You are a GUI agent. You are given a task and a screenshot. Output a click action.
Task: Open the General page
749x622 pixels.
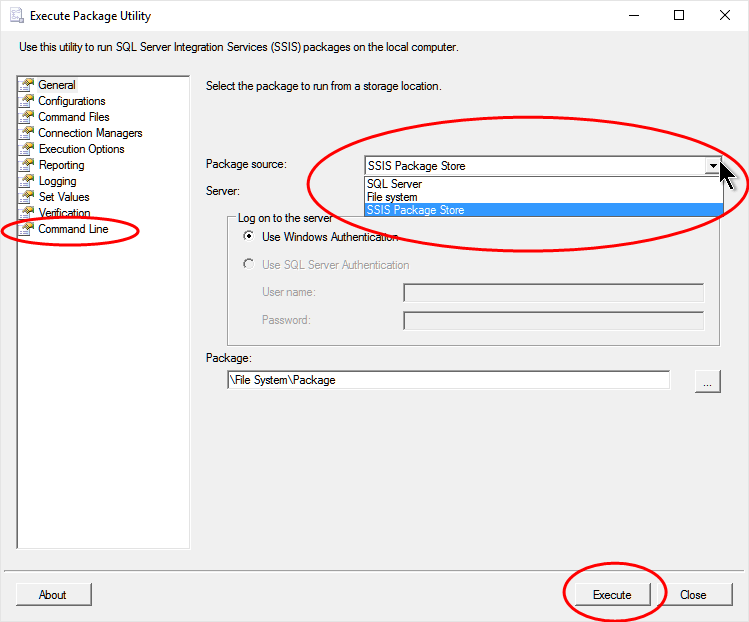point(57,85)
